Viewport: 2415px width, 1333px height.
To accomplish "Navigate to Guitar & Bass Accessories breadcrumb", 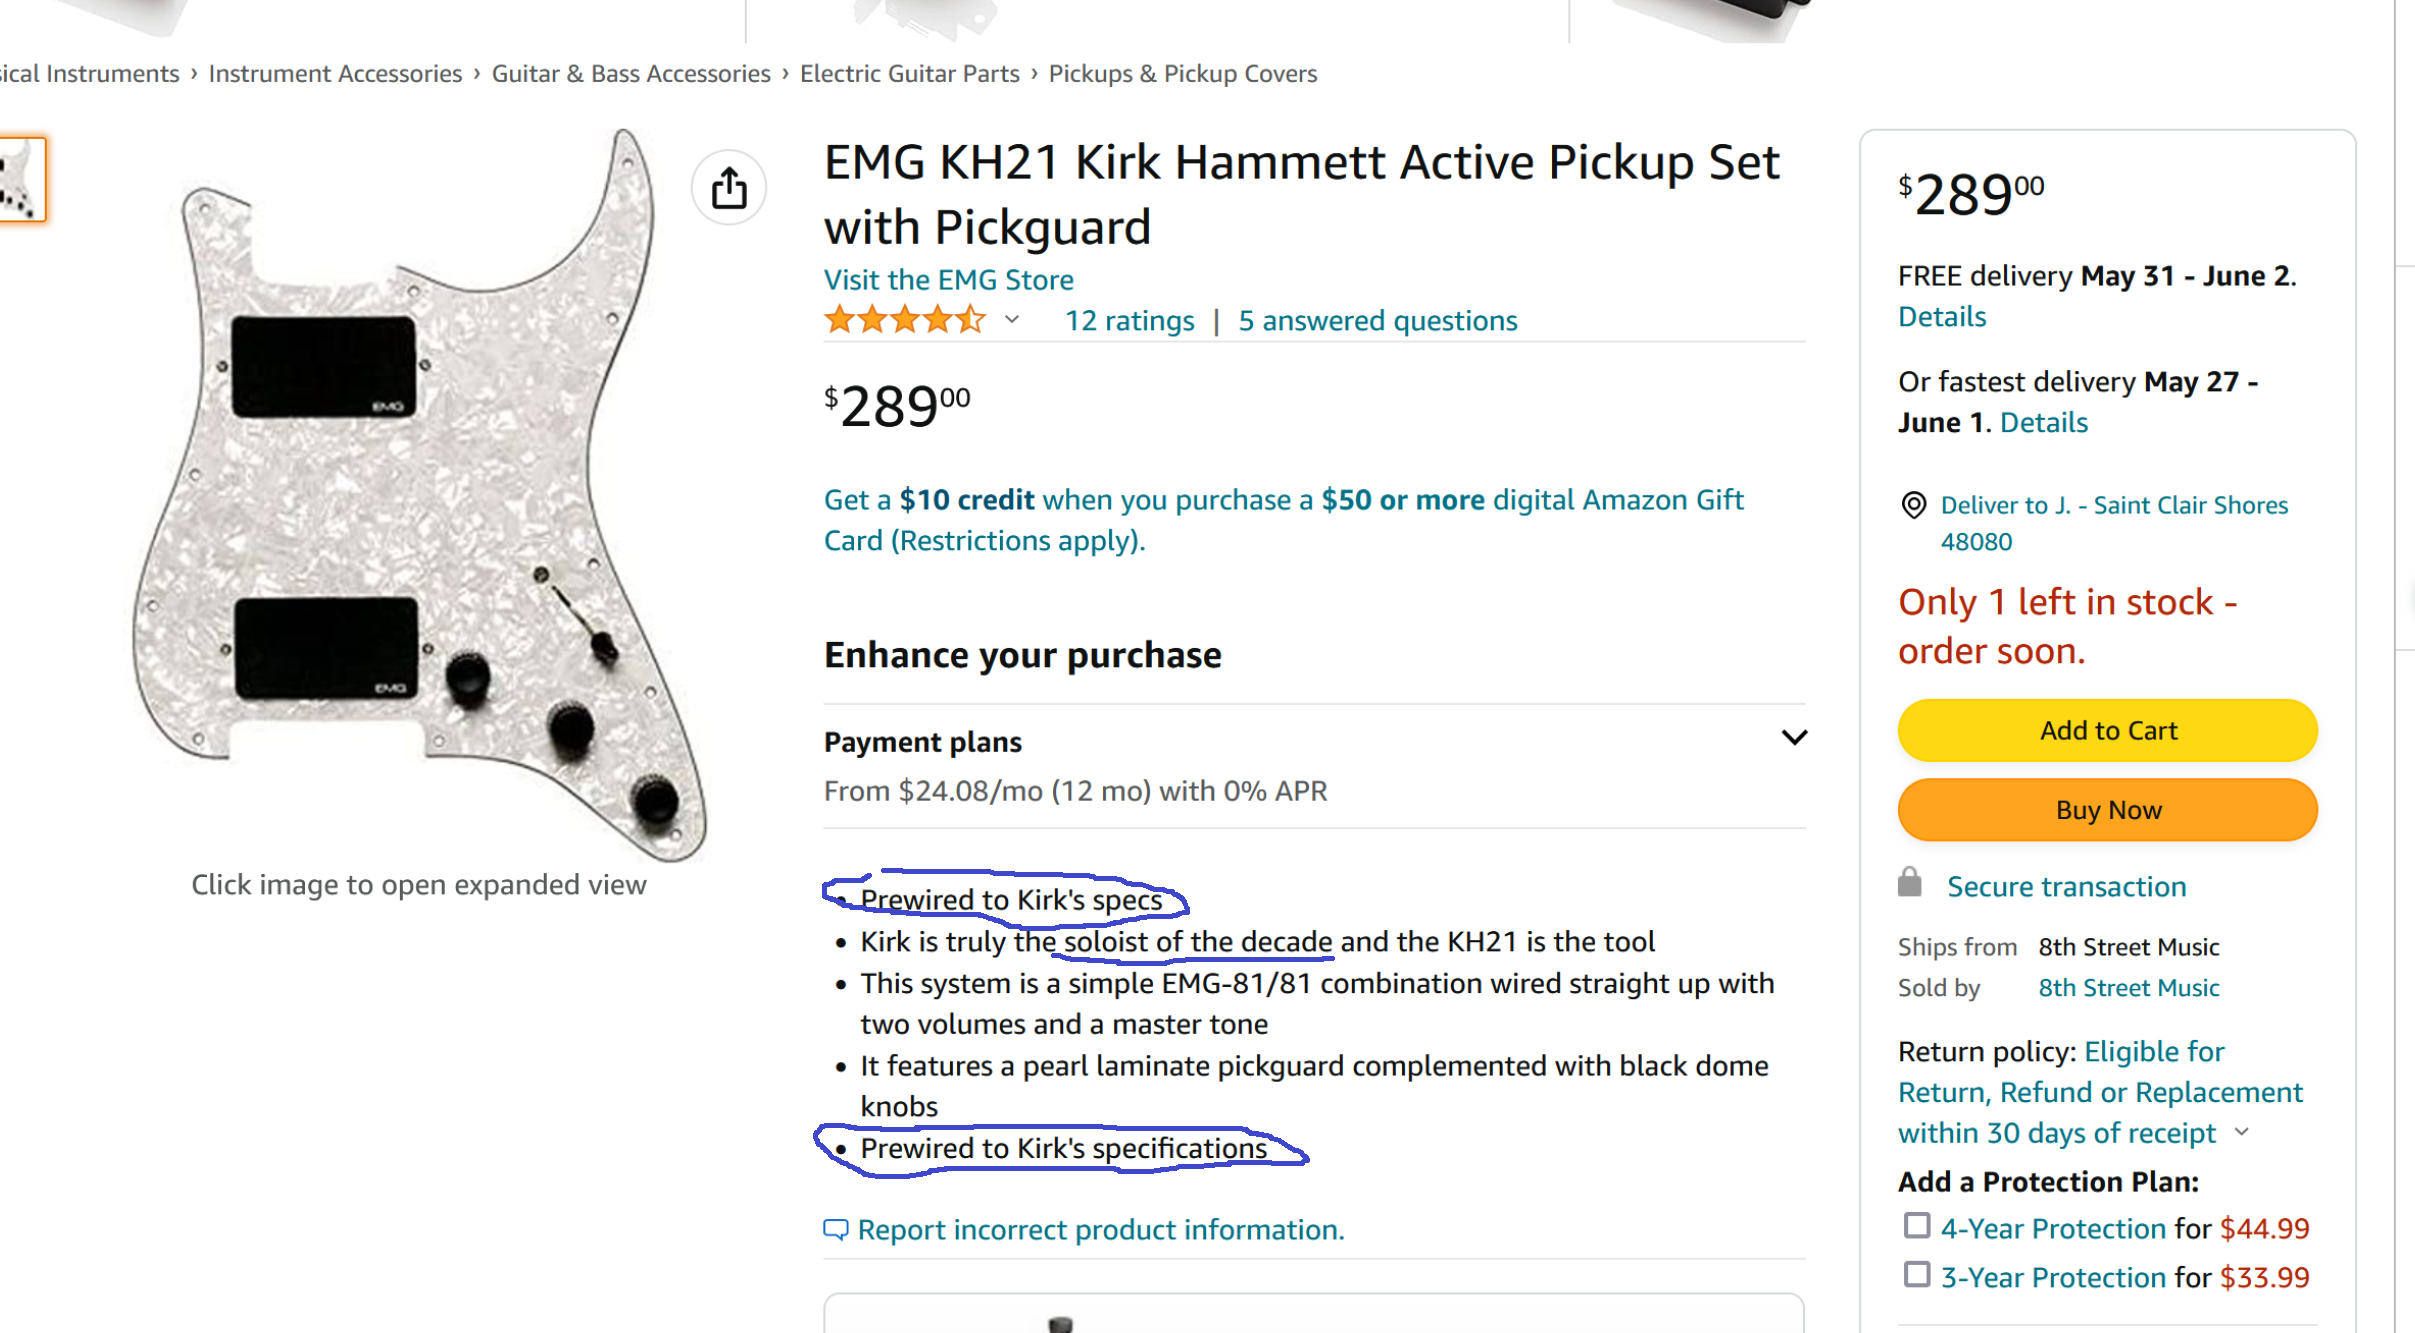I will (x=631, y=74).
